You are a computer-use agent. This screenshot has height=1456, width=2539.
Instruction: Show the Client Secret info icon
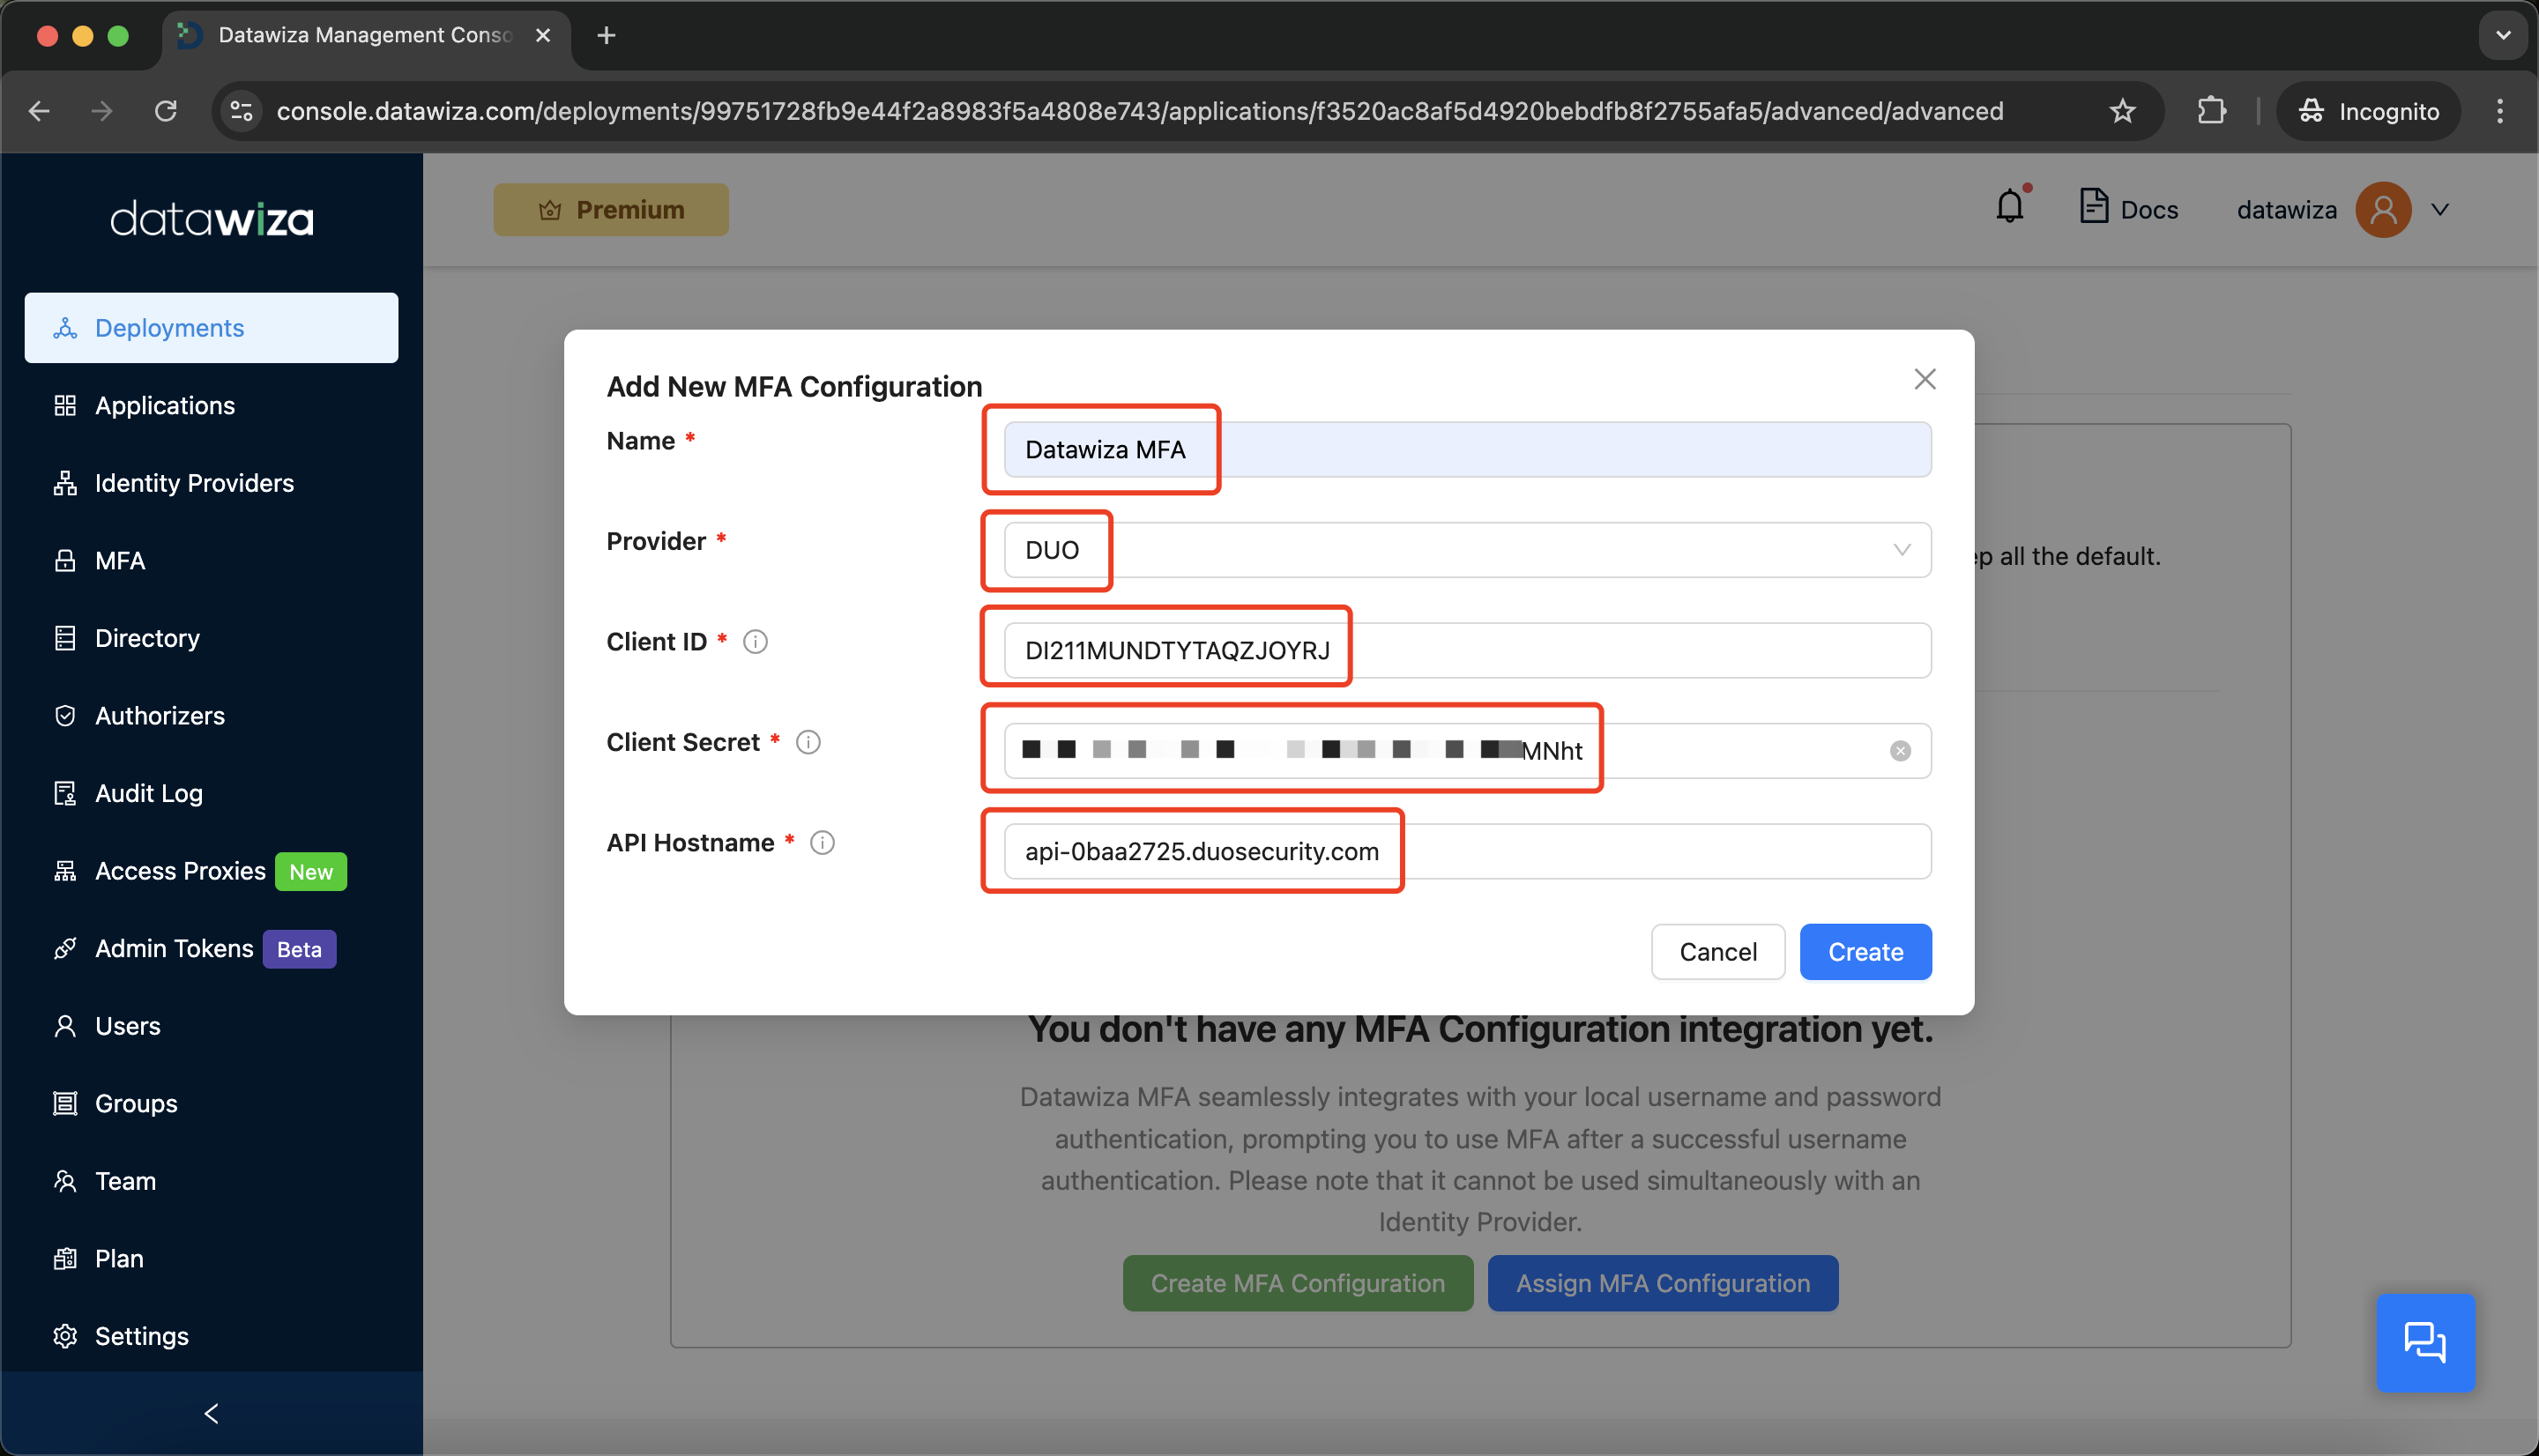(808, 742)
